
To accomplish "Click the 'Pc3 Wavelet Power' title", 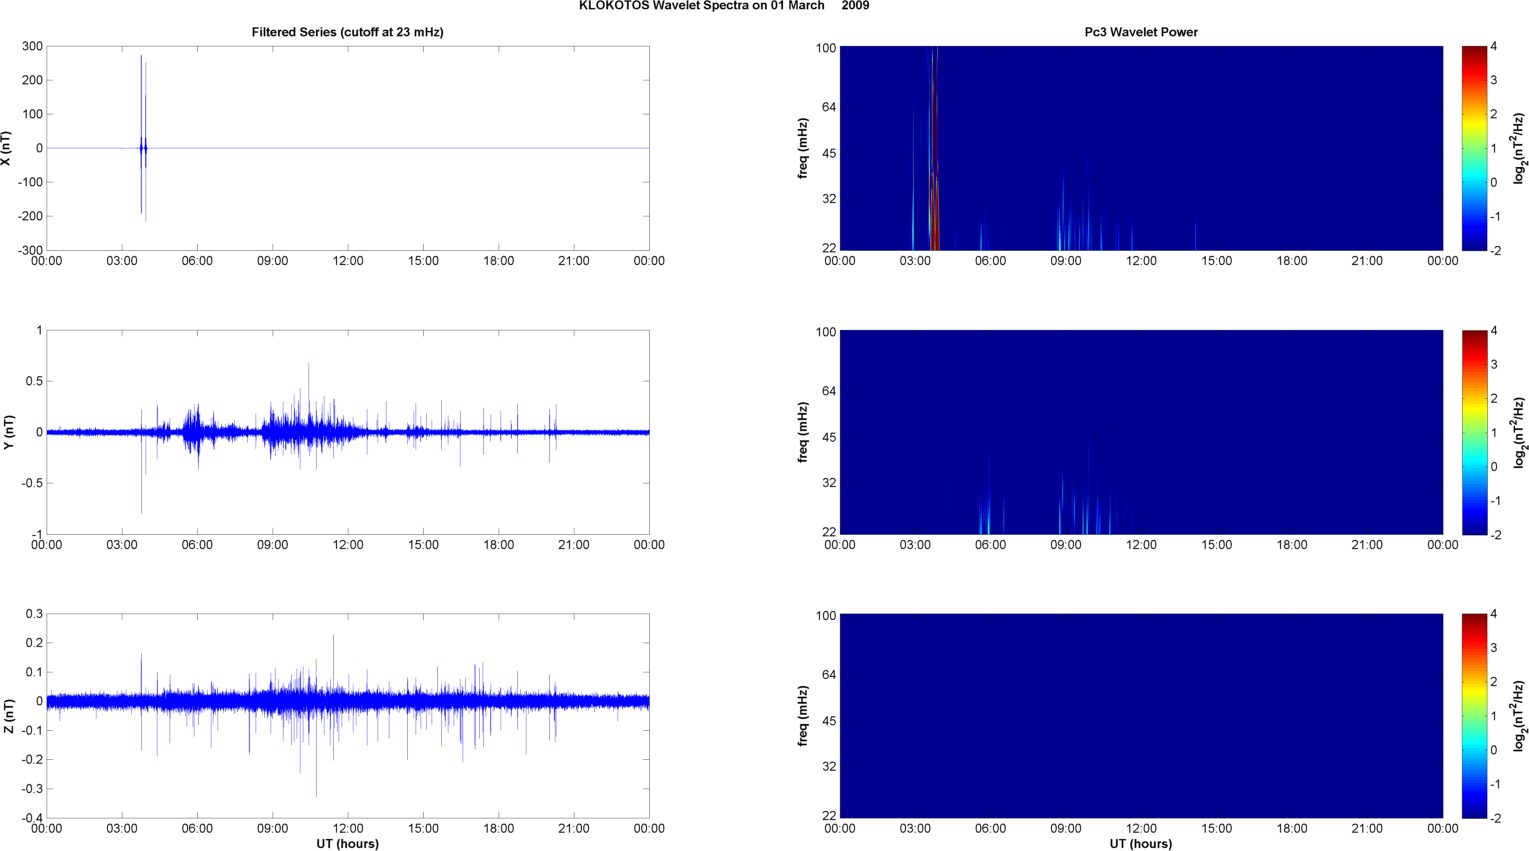I will 1141,32.
